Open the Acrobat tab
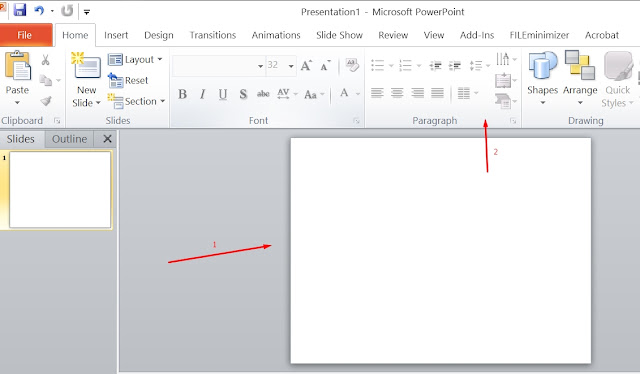 click(x=602, y=35)
